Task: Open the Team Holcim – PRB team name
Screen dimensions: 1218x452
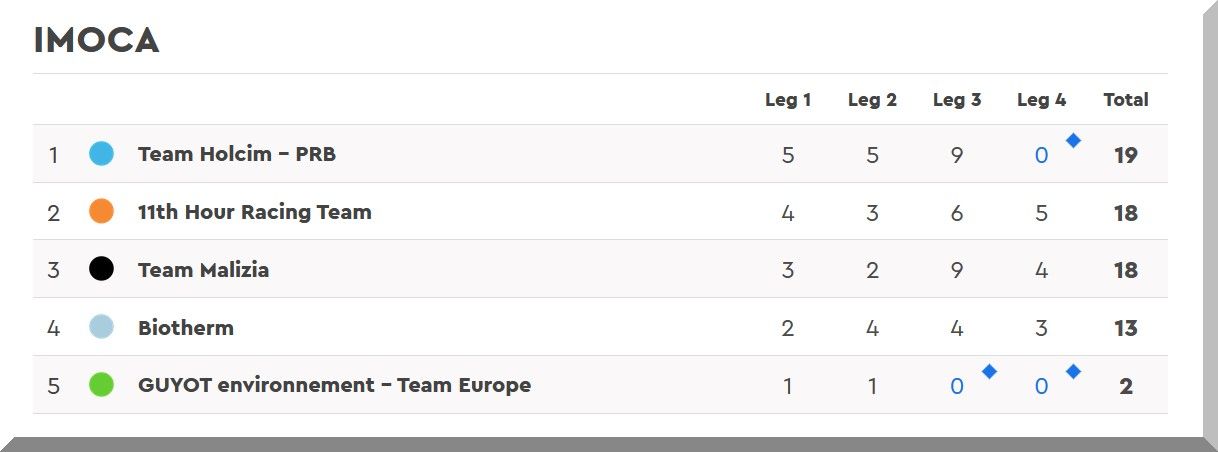Action: click(236, 154)
